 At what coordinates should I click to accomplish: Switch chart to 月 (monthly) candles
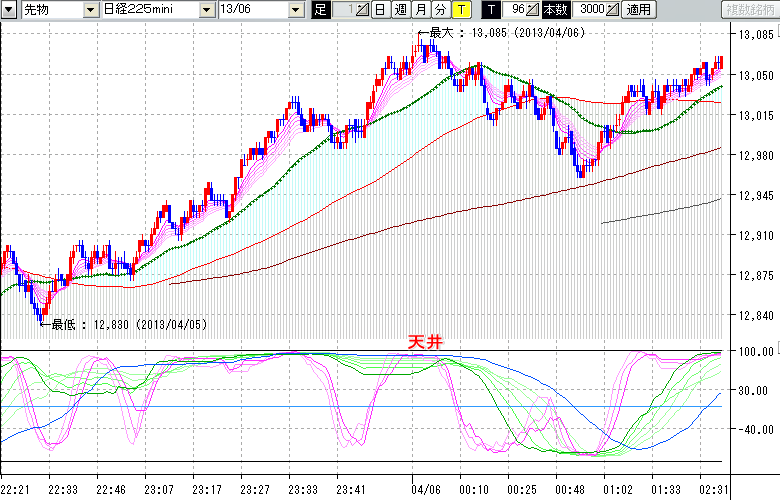coord(421,10)
